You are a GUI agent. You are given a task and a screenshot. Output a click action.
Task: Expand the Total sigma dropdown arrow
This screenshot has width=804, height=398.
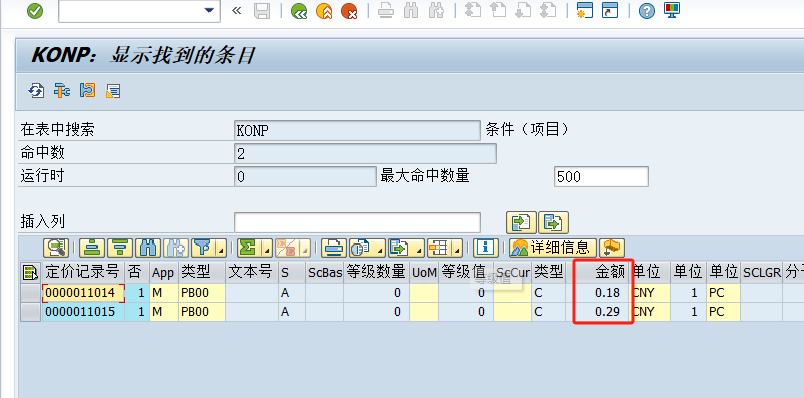(x=267, y=249)
